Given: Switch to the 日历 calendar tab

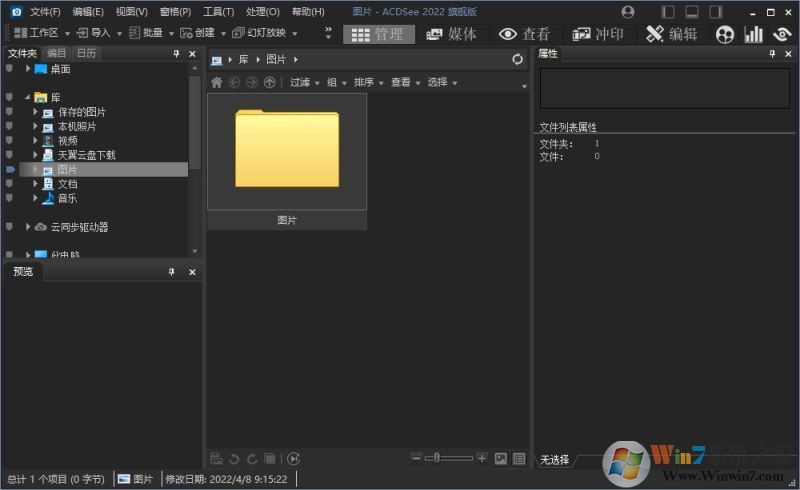Looking at the screenshot, I should click(86, 53).
